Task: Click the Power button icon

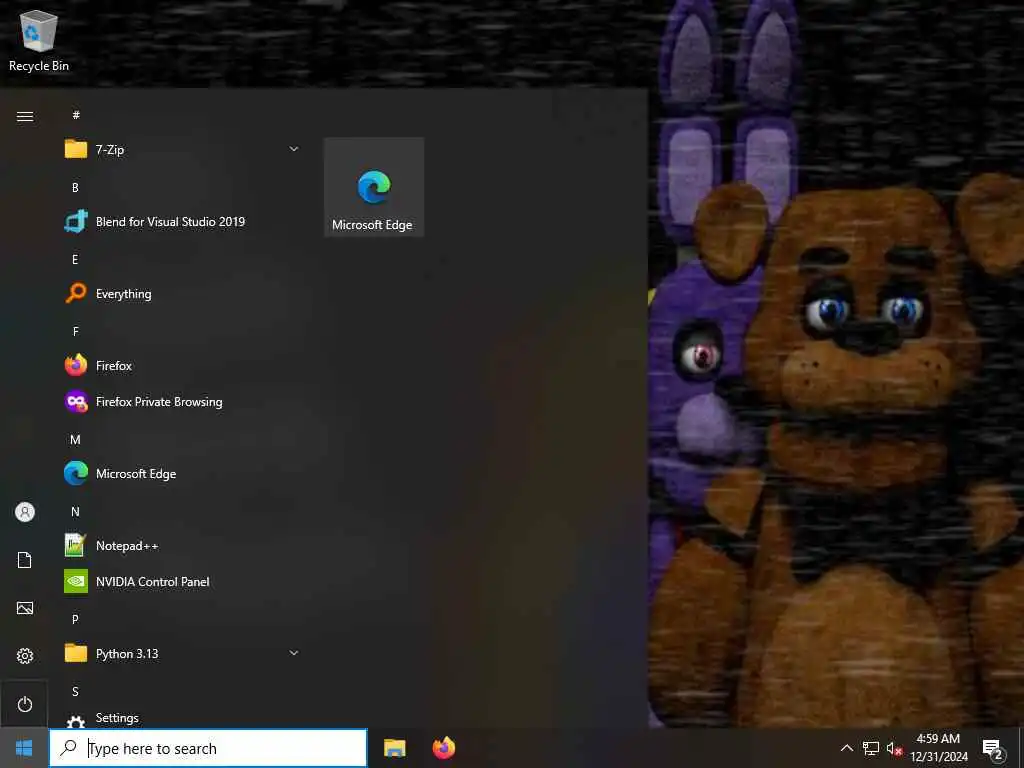Action: [25, 704]
